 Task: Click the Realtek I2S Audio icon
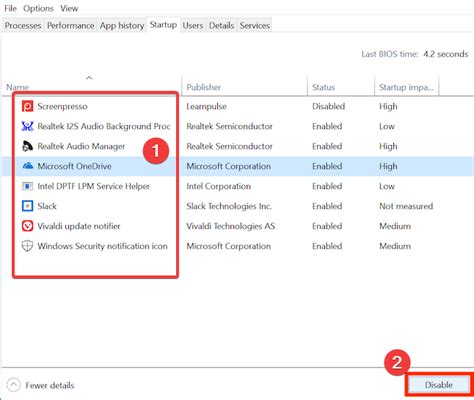[27, 126]
